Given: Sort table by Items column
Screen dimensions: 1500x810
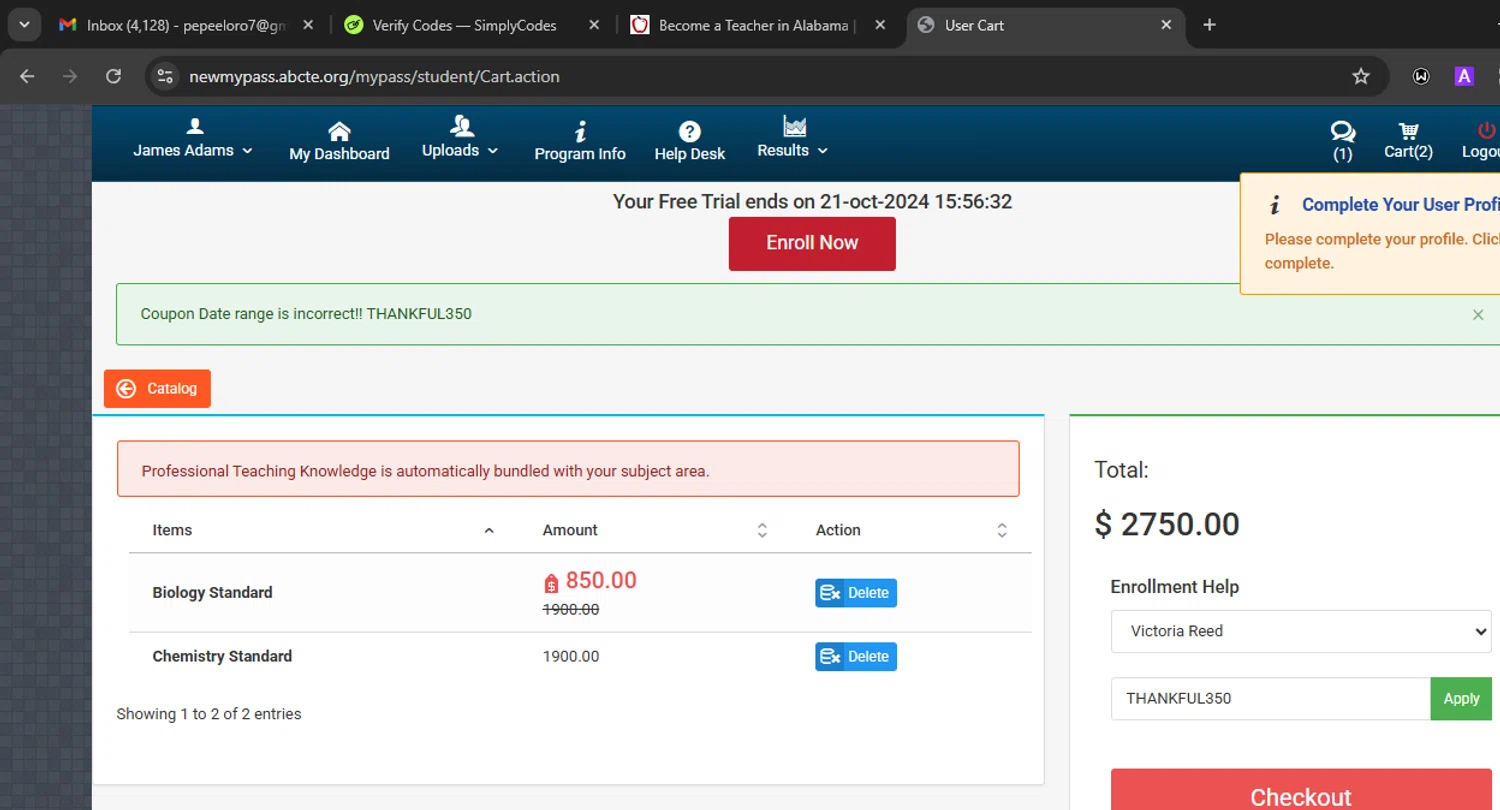Looking at the screenshot, I should coord(324,530).
